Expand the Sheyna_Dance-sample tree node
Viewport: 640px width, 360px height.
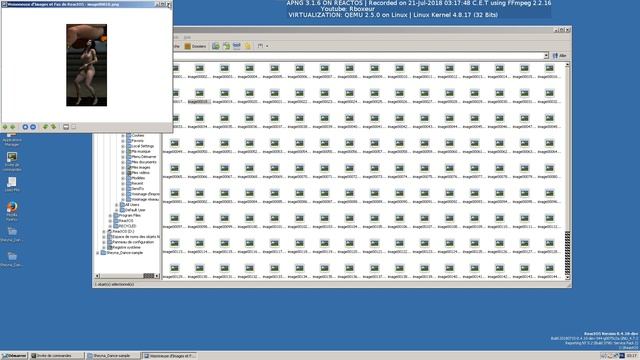97,253
